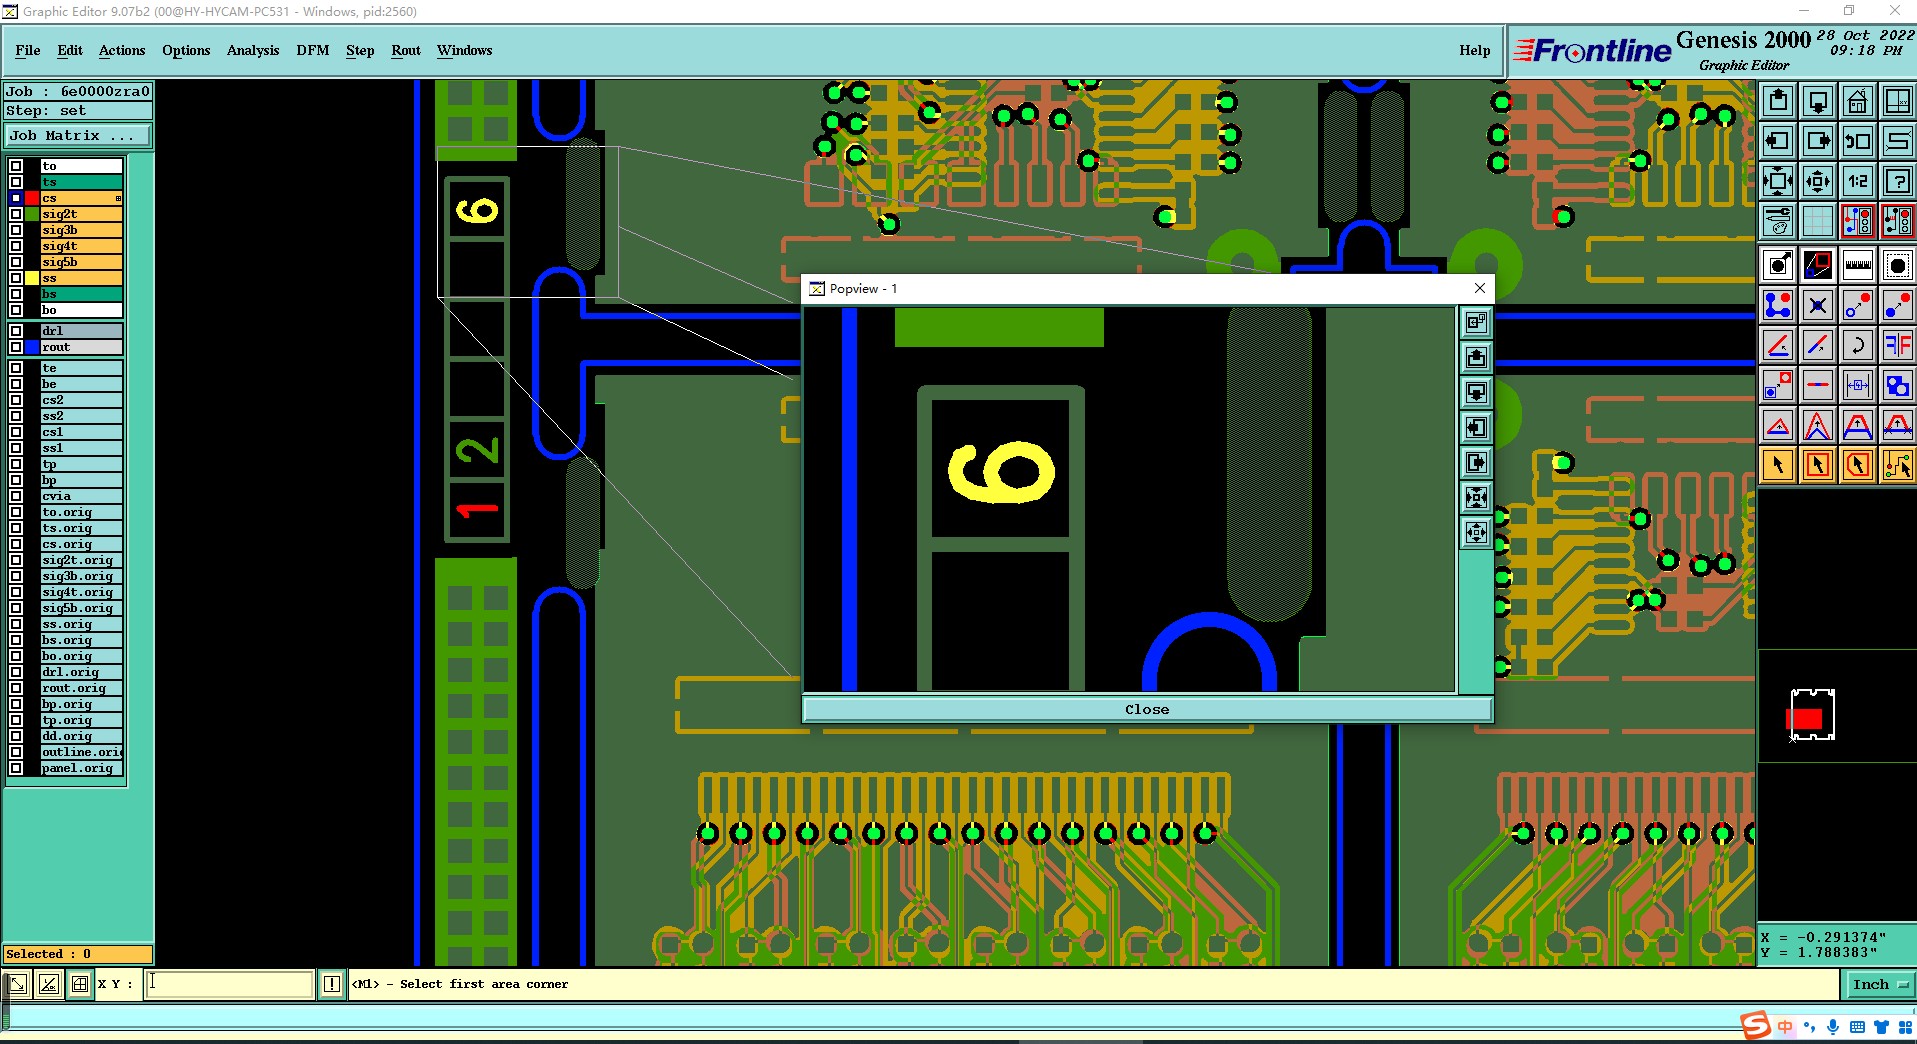Open the Inch units dropdown
Screen dimensions: 1917x1044
click(x=1879, y=985)
